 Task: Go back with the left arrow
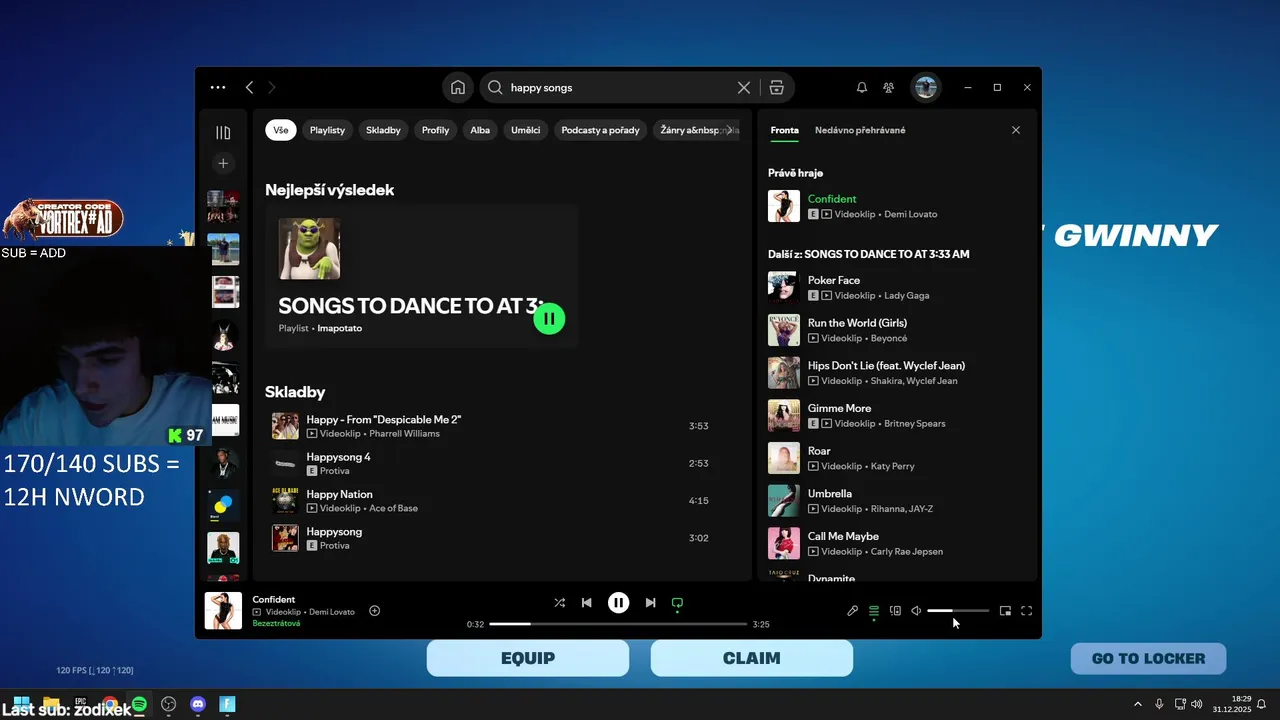point(250,88)
